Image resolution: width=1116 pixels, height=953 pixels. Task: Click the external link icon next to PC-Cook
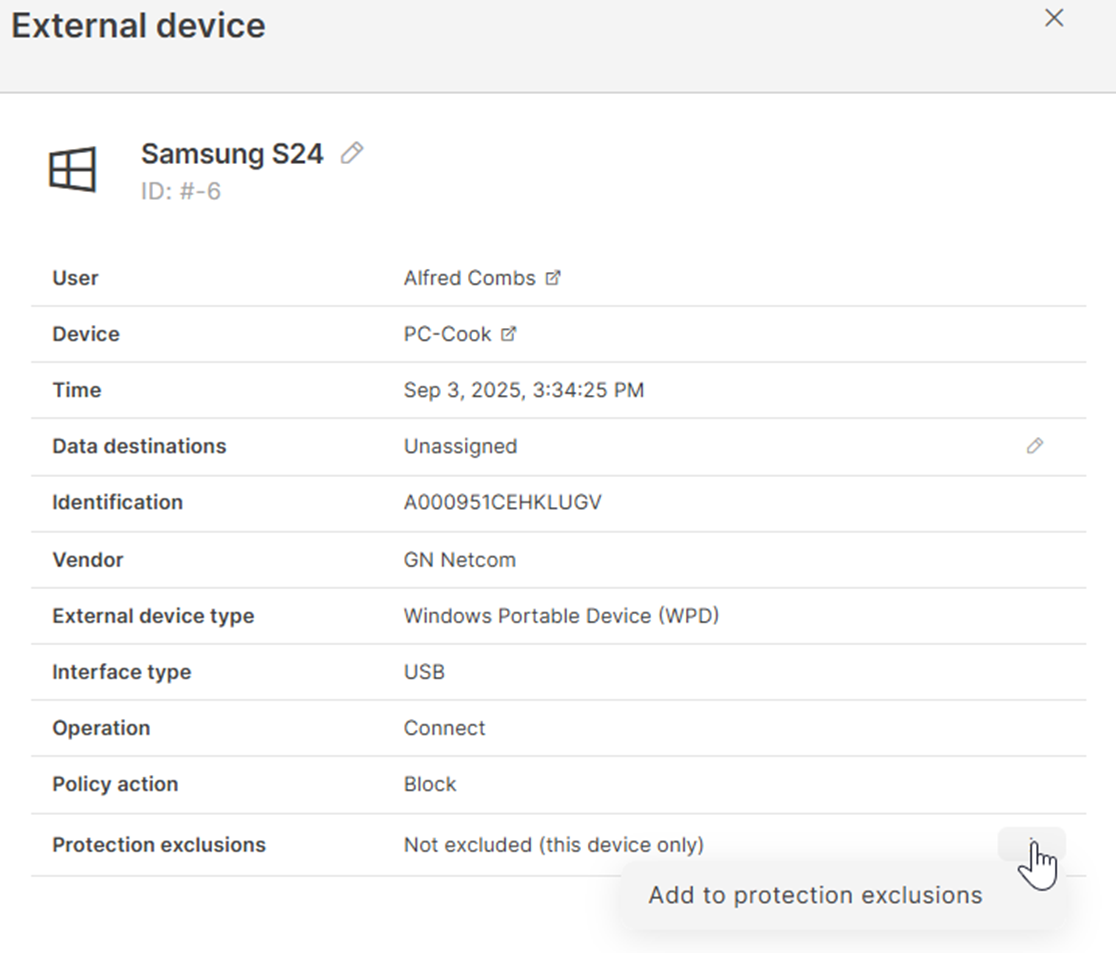click(508, 335)
